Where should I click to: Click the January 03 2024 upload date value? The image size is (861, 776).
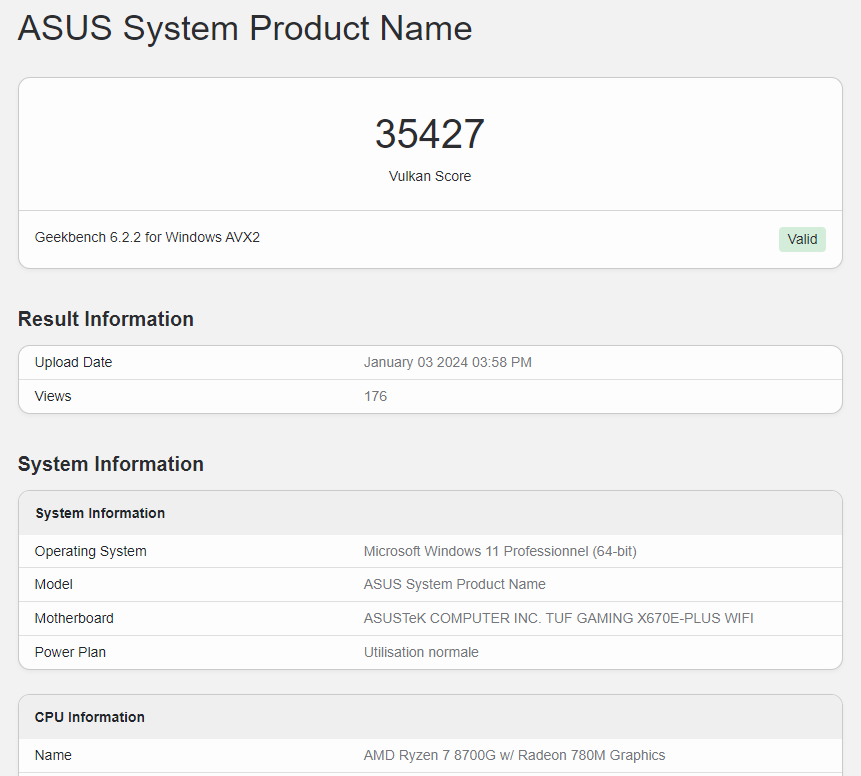[447, 362]
